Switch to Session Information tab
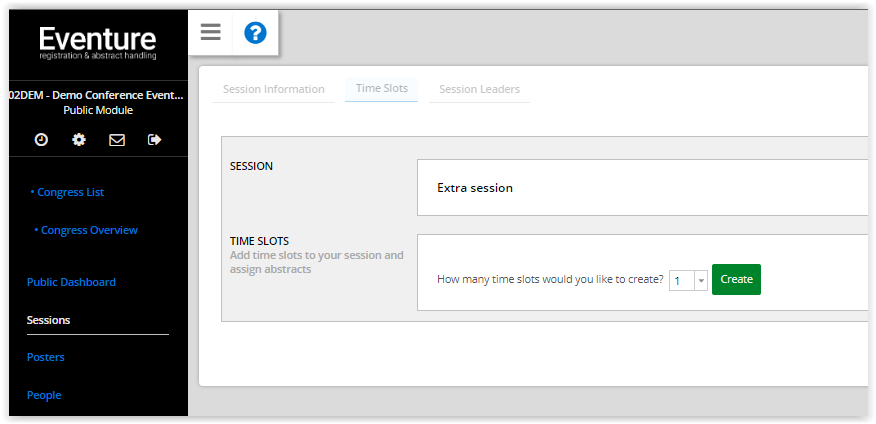Viewport: 876px width, 424px height. pos(274,89)
